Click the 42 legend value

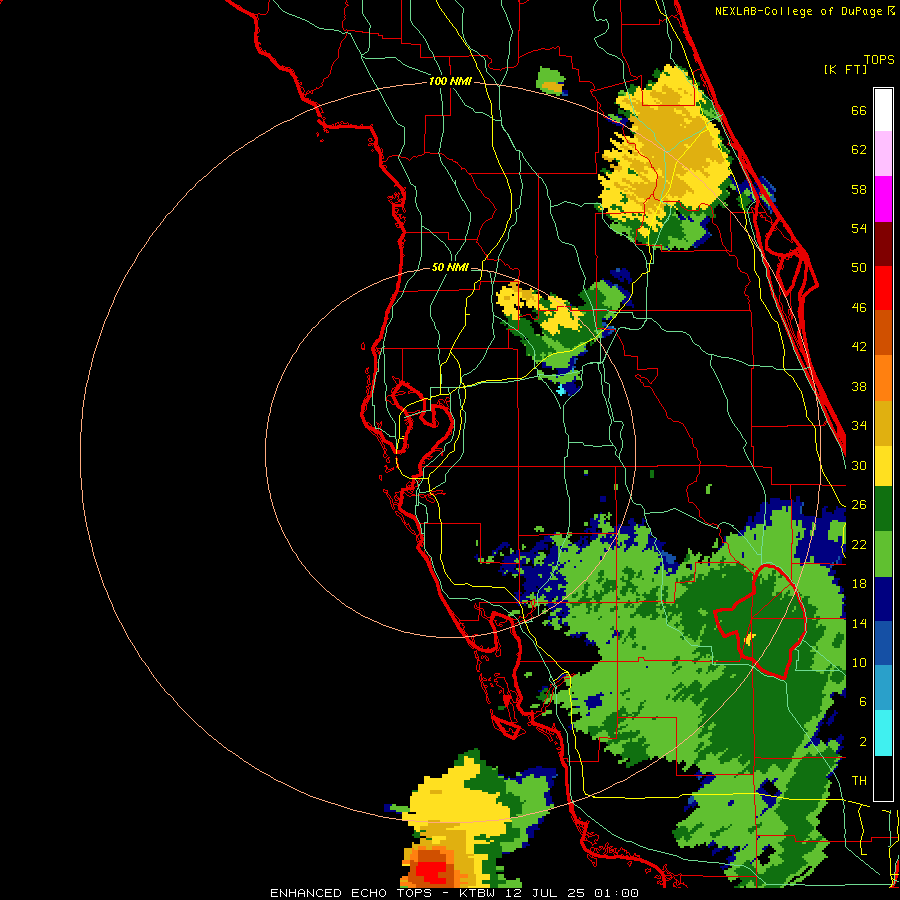(859, 347)
